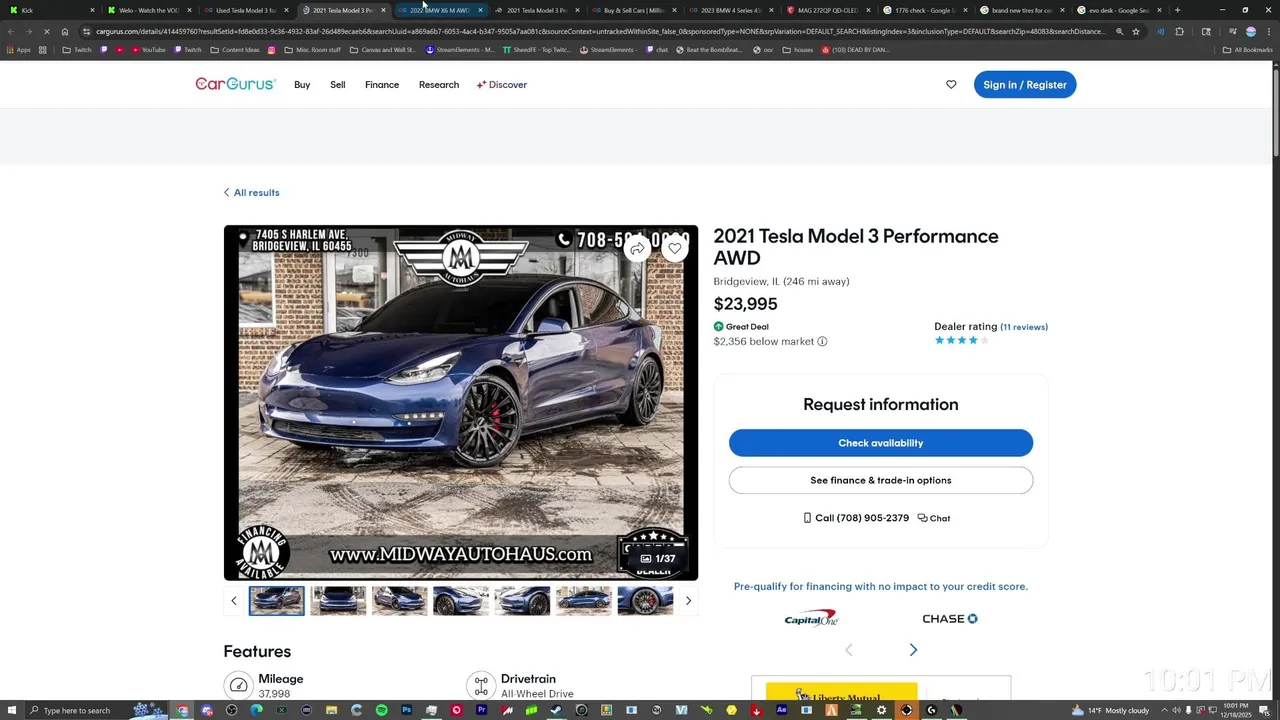1280x720 pixels.
Task: Click the Mileage gauge icon
Action: coord(238,685)
